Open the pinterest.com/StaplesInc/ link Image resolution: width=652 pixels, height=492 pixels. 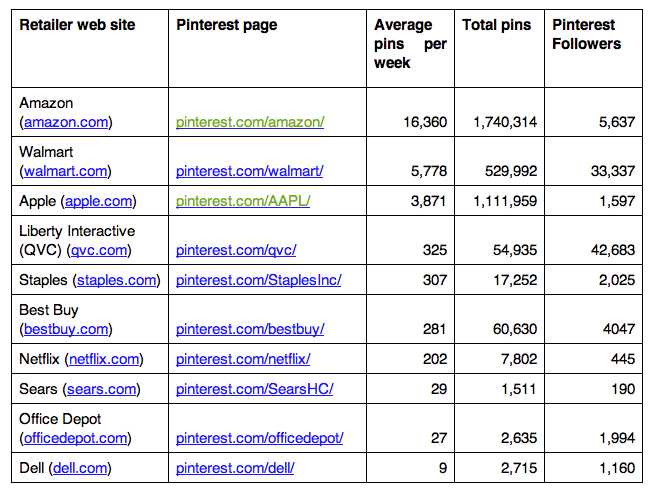[258, 280]
